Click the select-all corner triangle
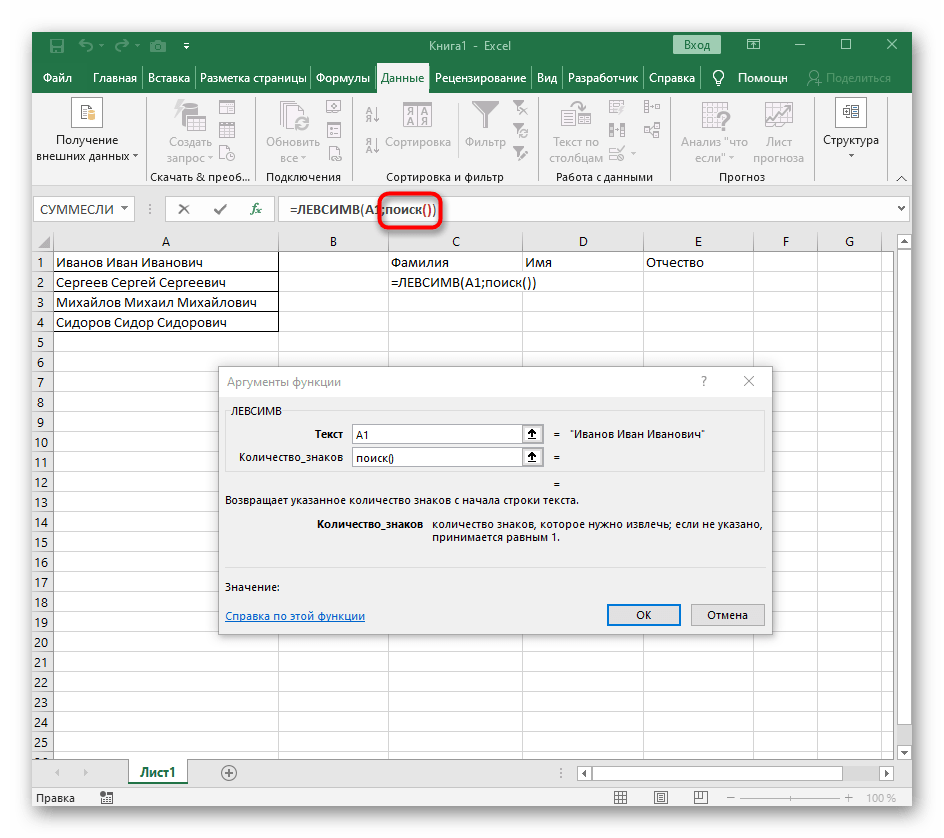 pyautogui.click(x=43, y=242)
